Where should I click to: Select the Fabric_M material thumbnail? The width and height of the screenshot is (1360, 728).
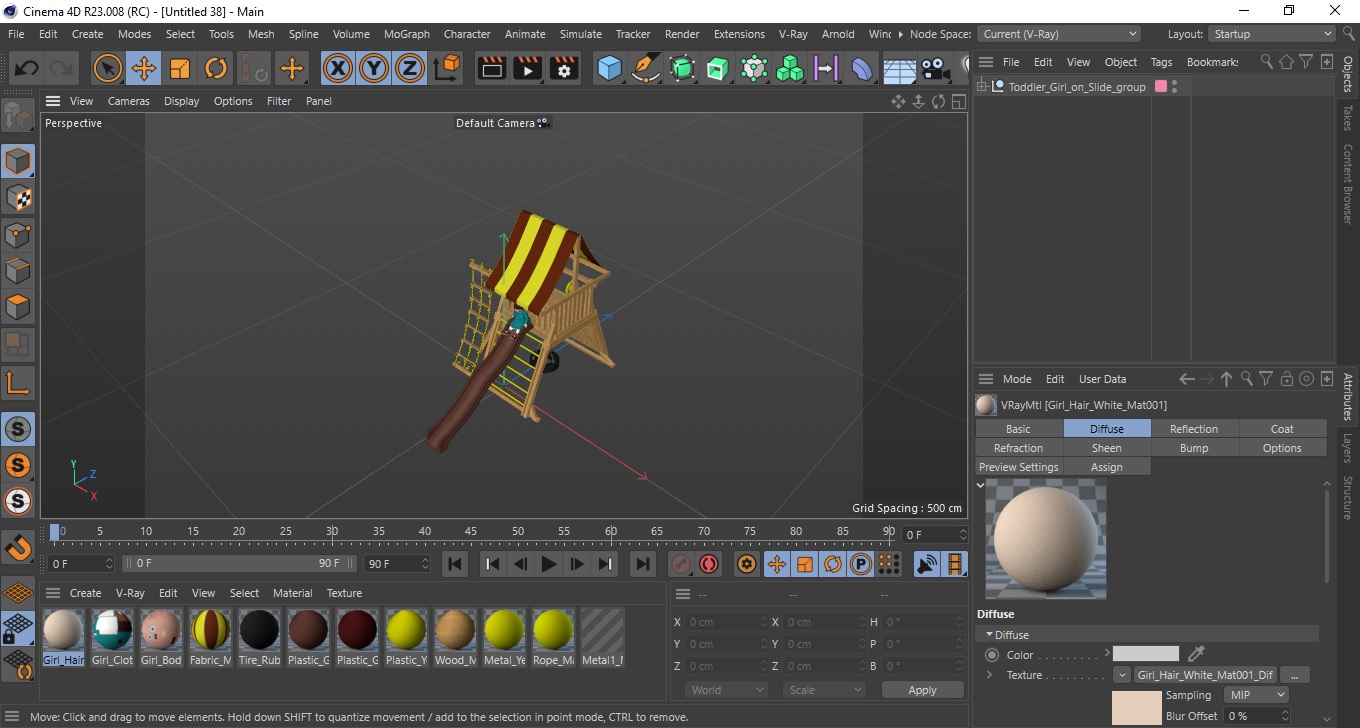(210, 637)
